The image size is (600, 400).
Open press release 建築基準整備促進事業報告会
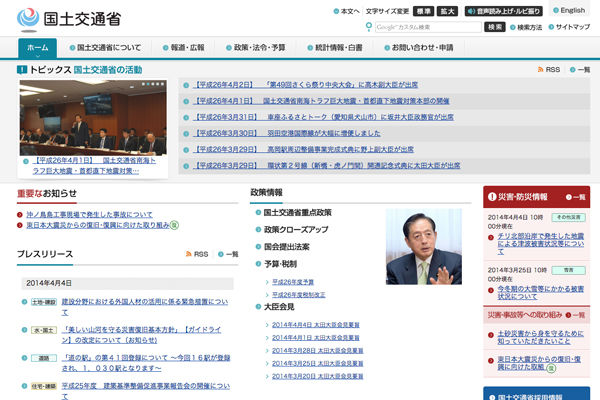[145, 391]
